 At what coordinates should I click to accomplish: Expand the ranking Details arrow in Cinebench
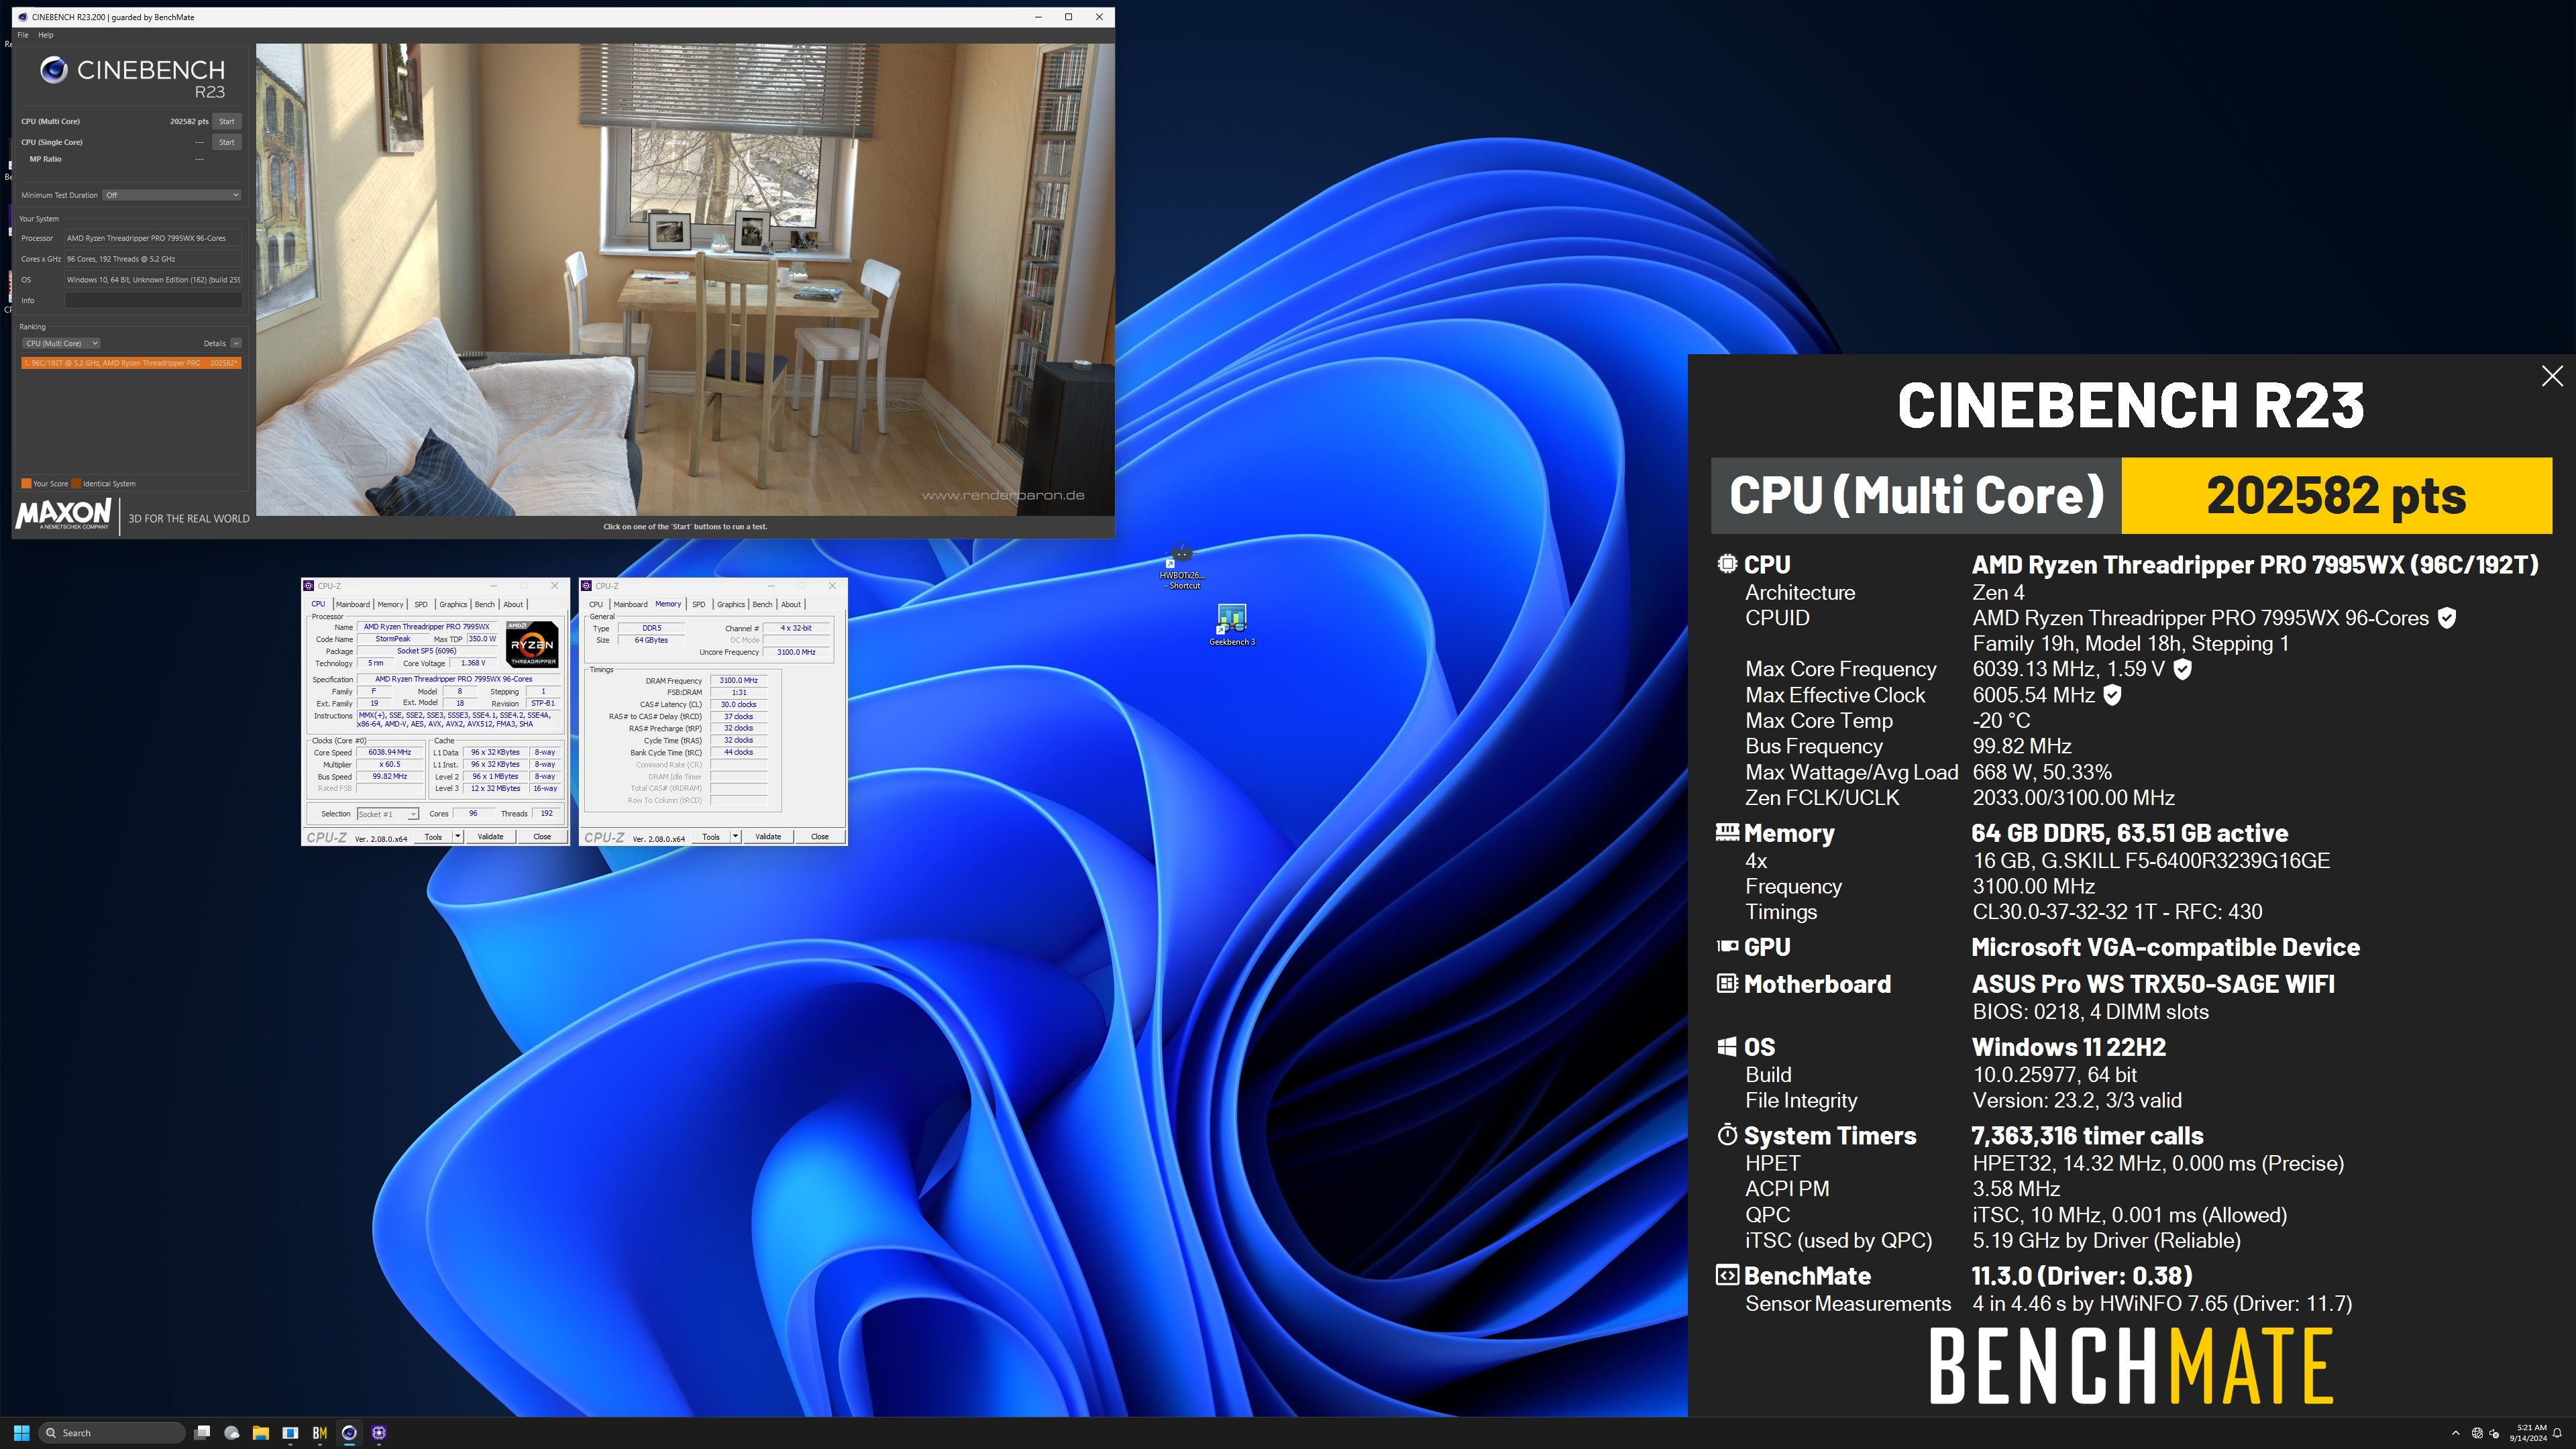click(x=236, y=343)
